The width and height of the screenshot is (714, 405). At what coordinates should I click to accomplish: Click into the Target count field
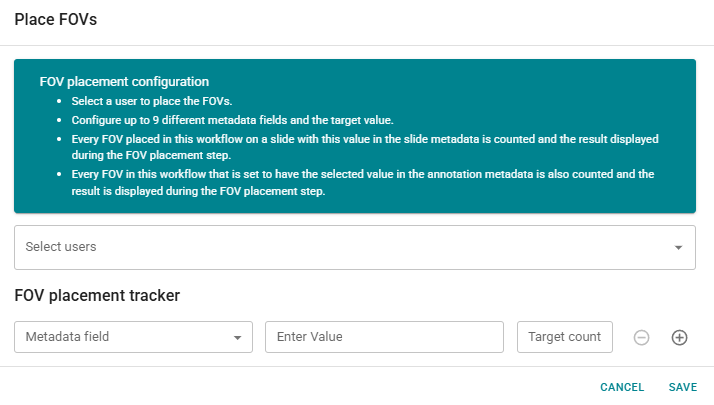564,337
